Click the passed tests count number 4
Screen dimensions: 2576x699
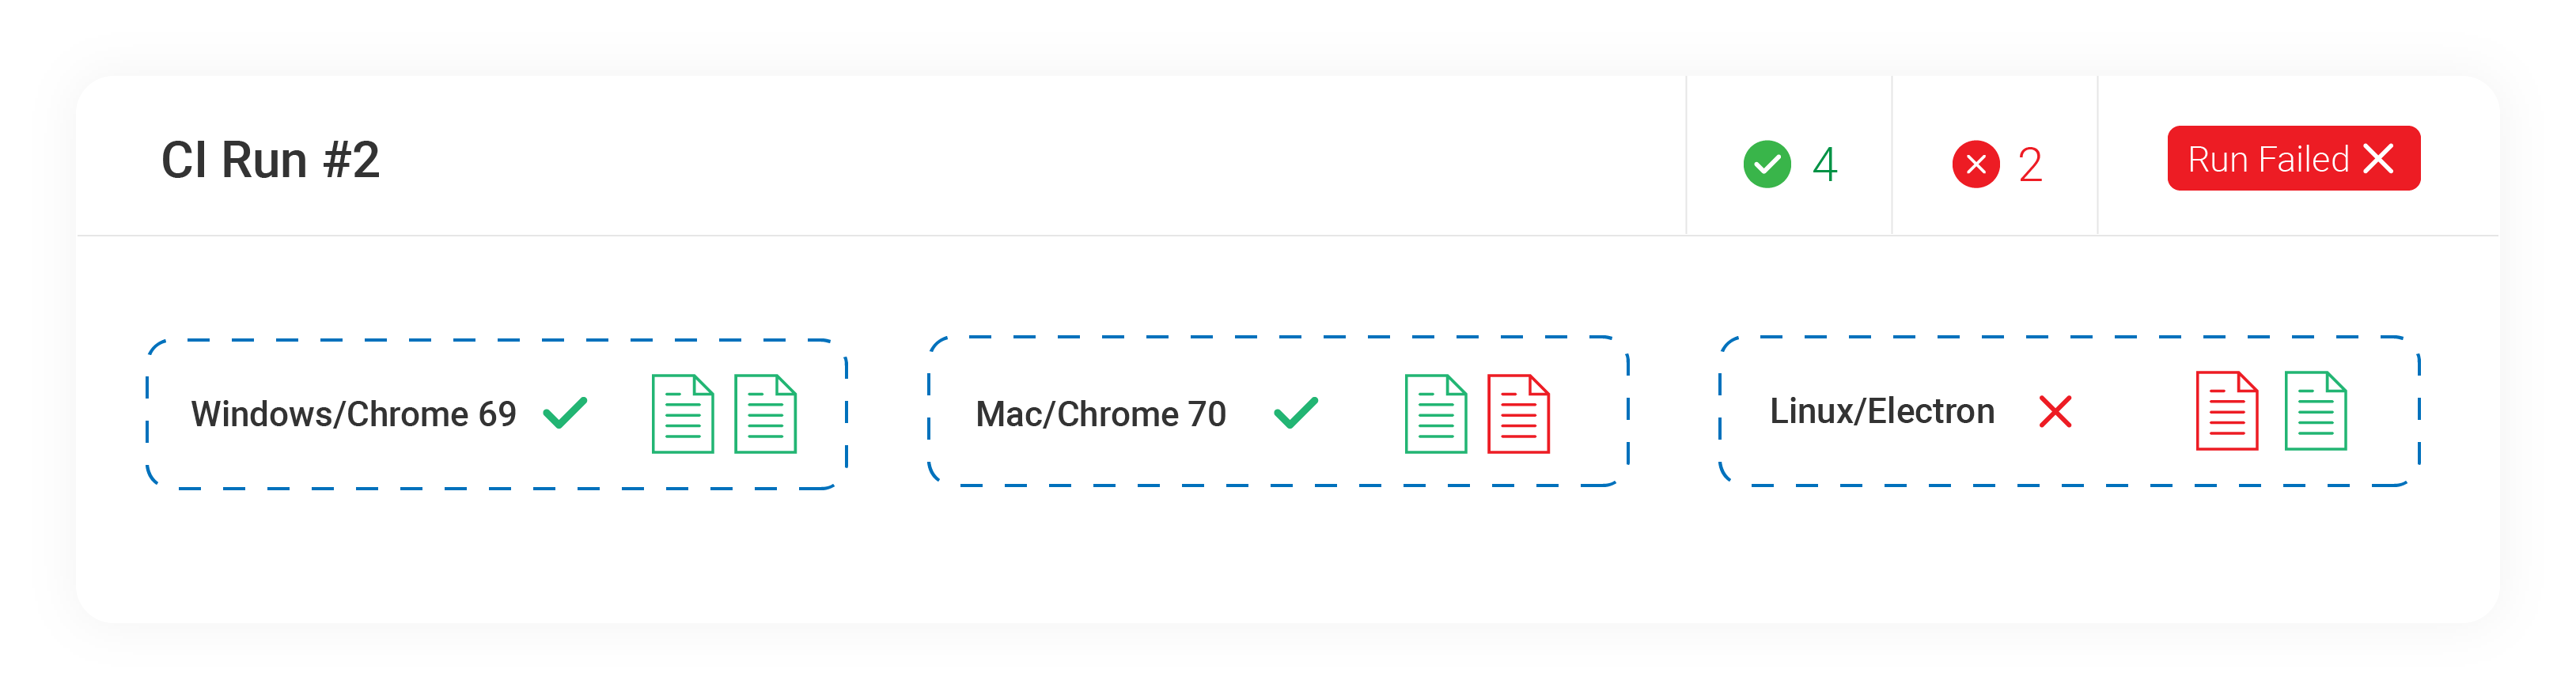pos(1824,164)
